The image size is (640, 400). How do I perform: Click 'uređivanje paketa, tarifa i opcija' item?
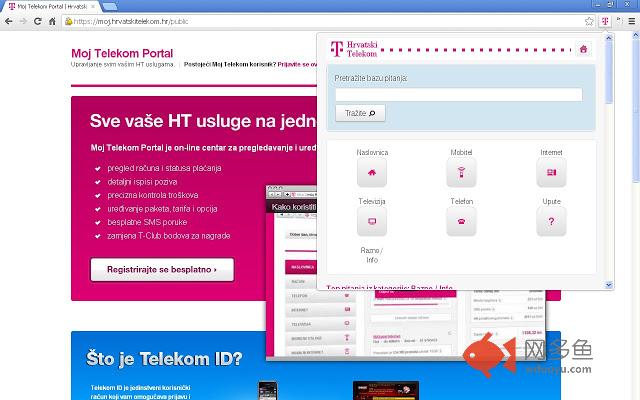click(x=162, y=209)
